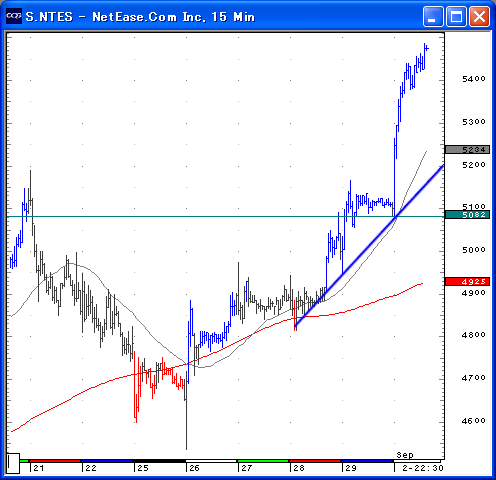Click the Sep month label
Viewport: 496px width, 480px height.
[405, 455]
